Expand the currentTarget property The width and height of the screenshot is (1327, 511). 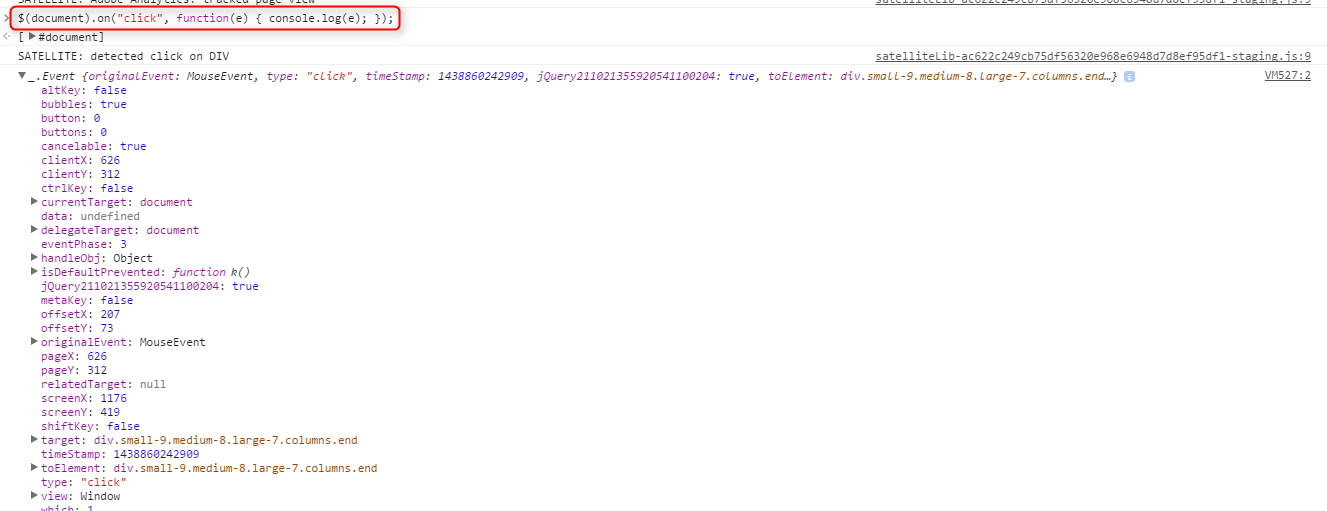(35, 202)
